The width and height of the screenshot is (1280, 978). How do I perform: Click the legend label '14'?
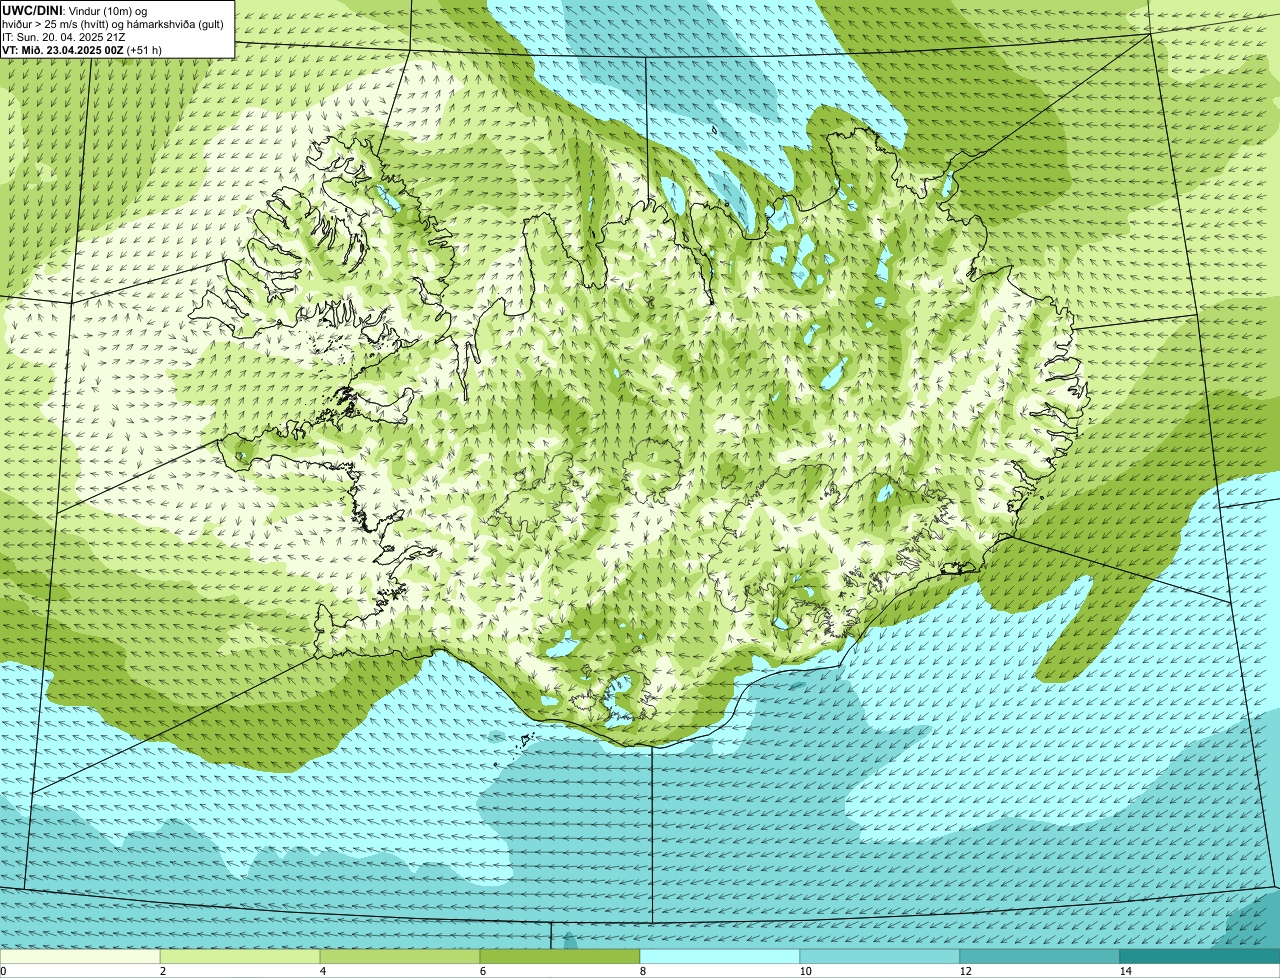click(1125, 971)
